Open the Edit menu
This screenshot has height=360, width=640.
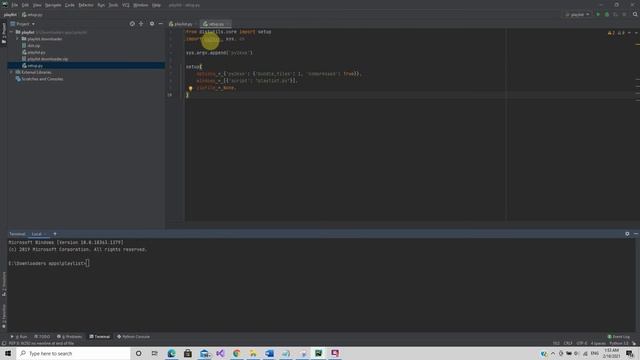coord(25,5)
